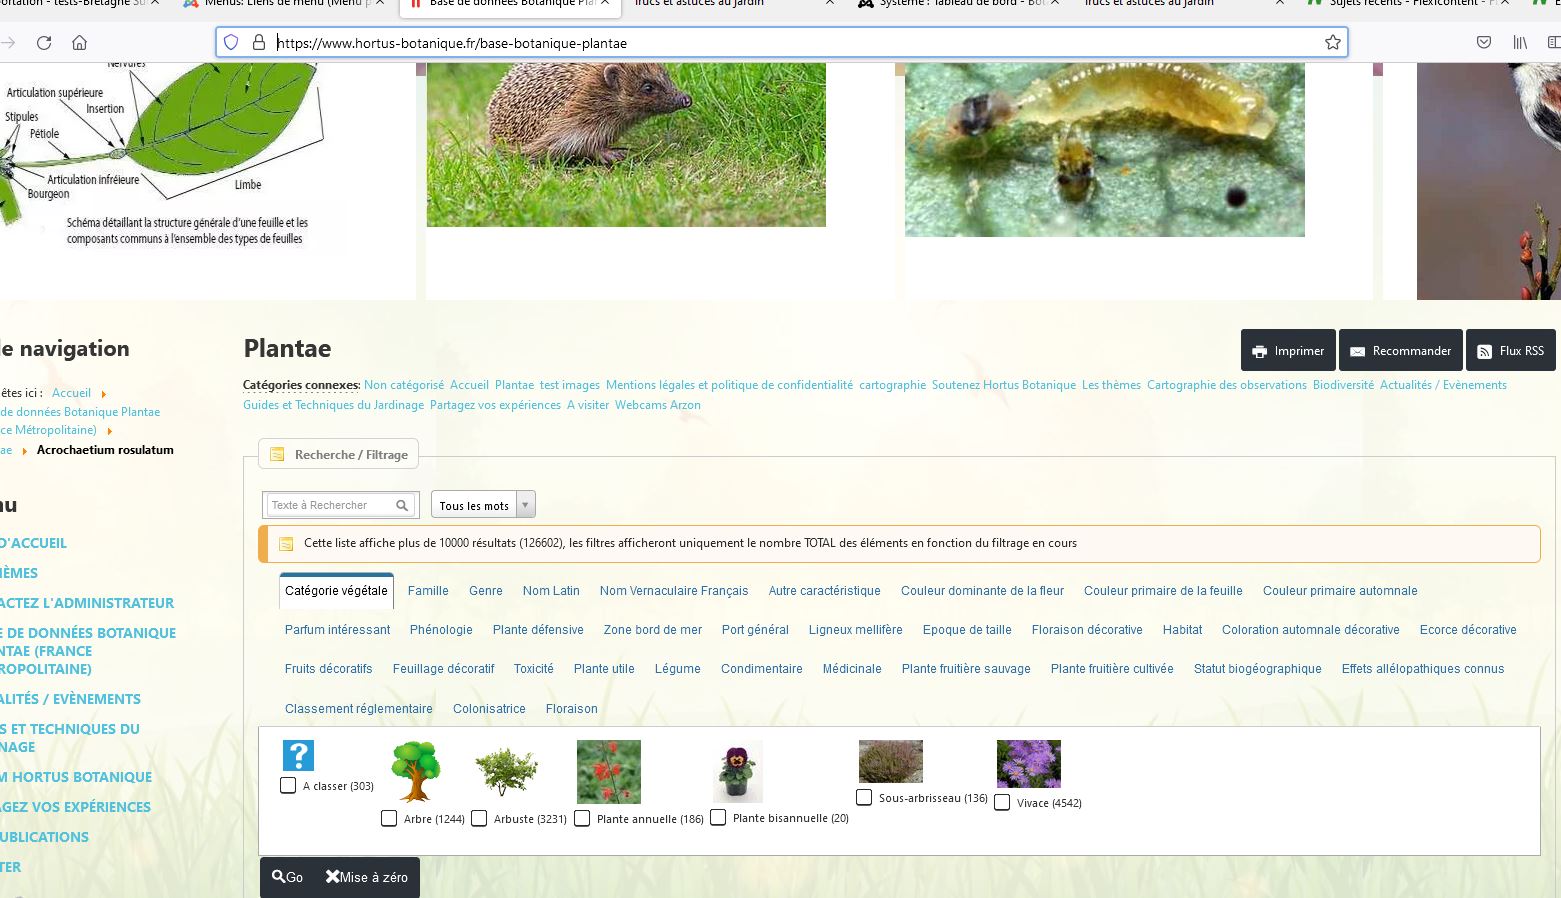Check the 'Vivace (4542)' checkbox

pyautogui.click(x=1002, y=802)
